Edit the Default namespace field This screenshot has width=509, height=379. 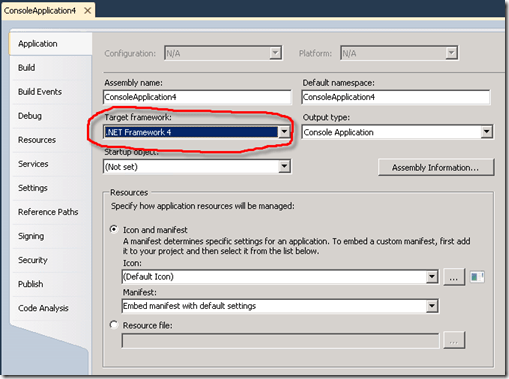tap(396, 97)
